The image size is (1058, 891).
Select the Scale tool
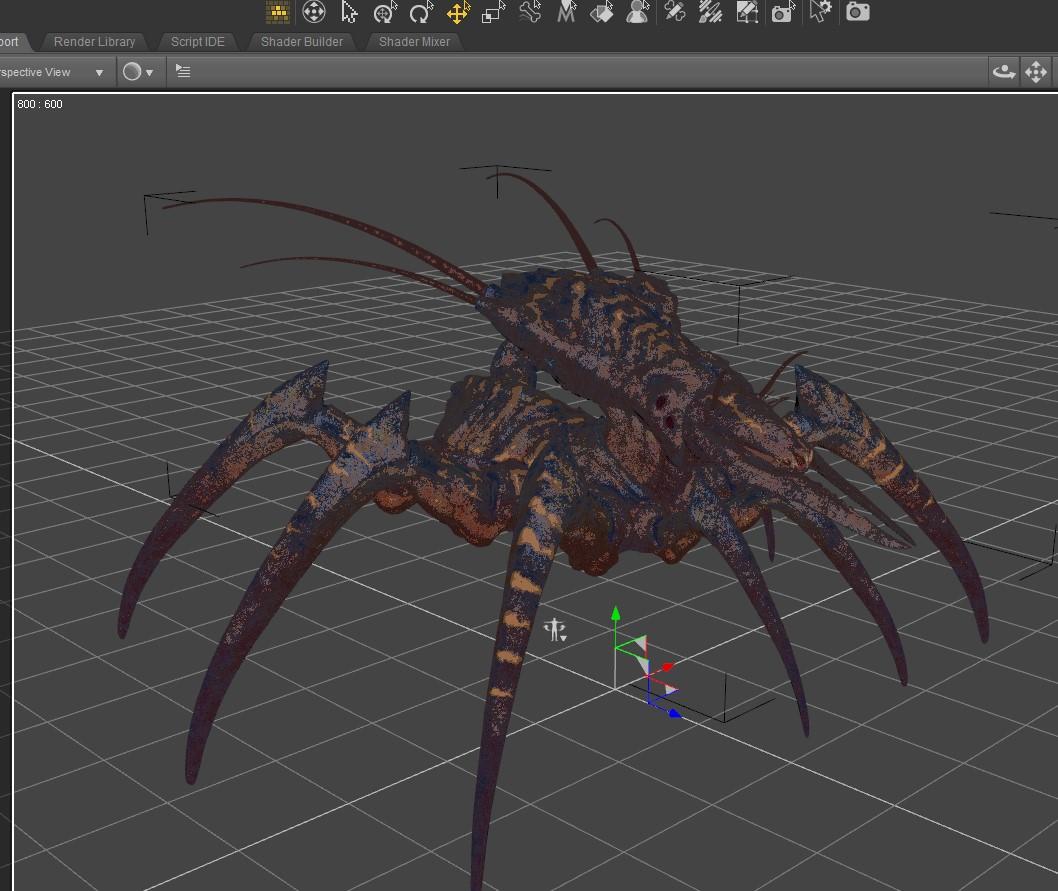tap(494, 12)
